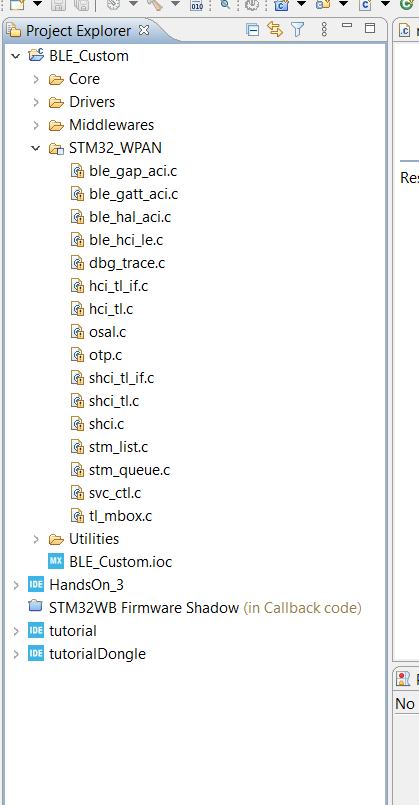Expand the Utilities folder

tap(36, 539)
